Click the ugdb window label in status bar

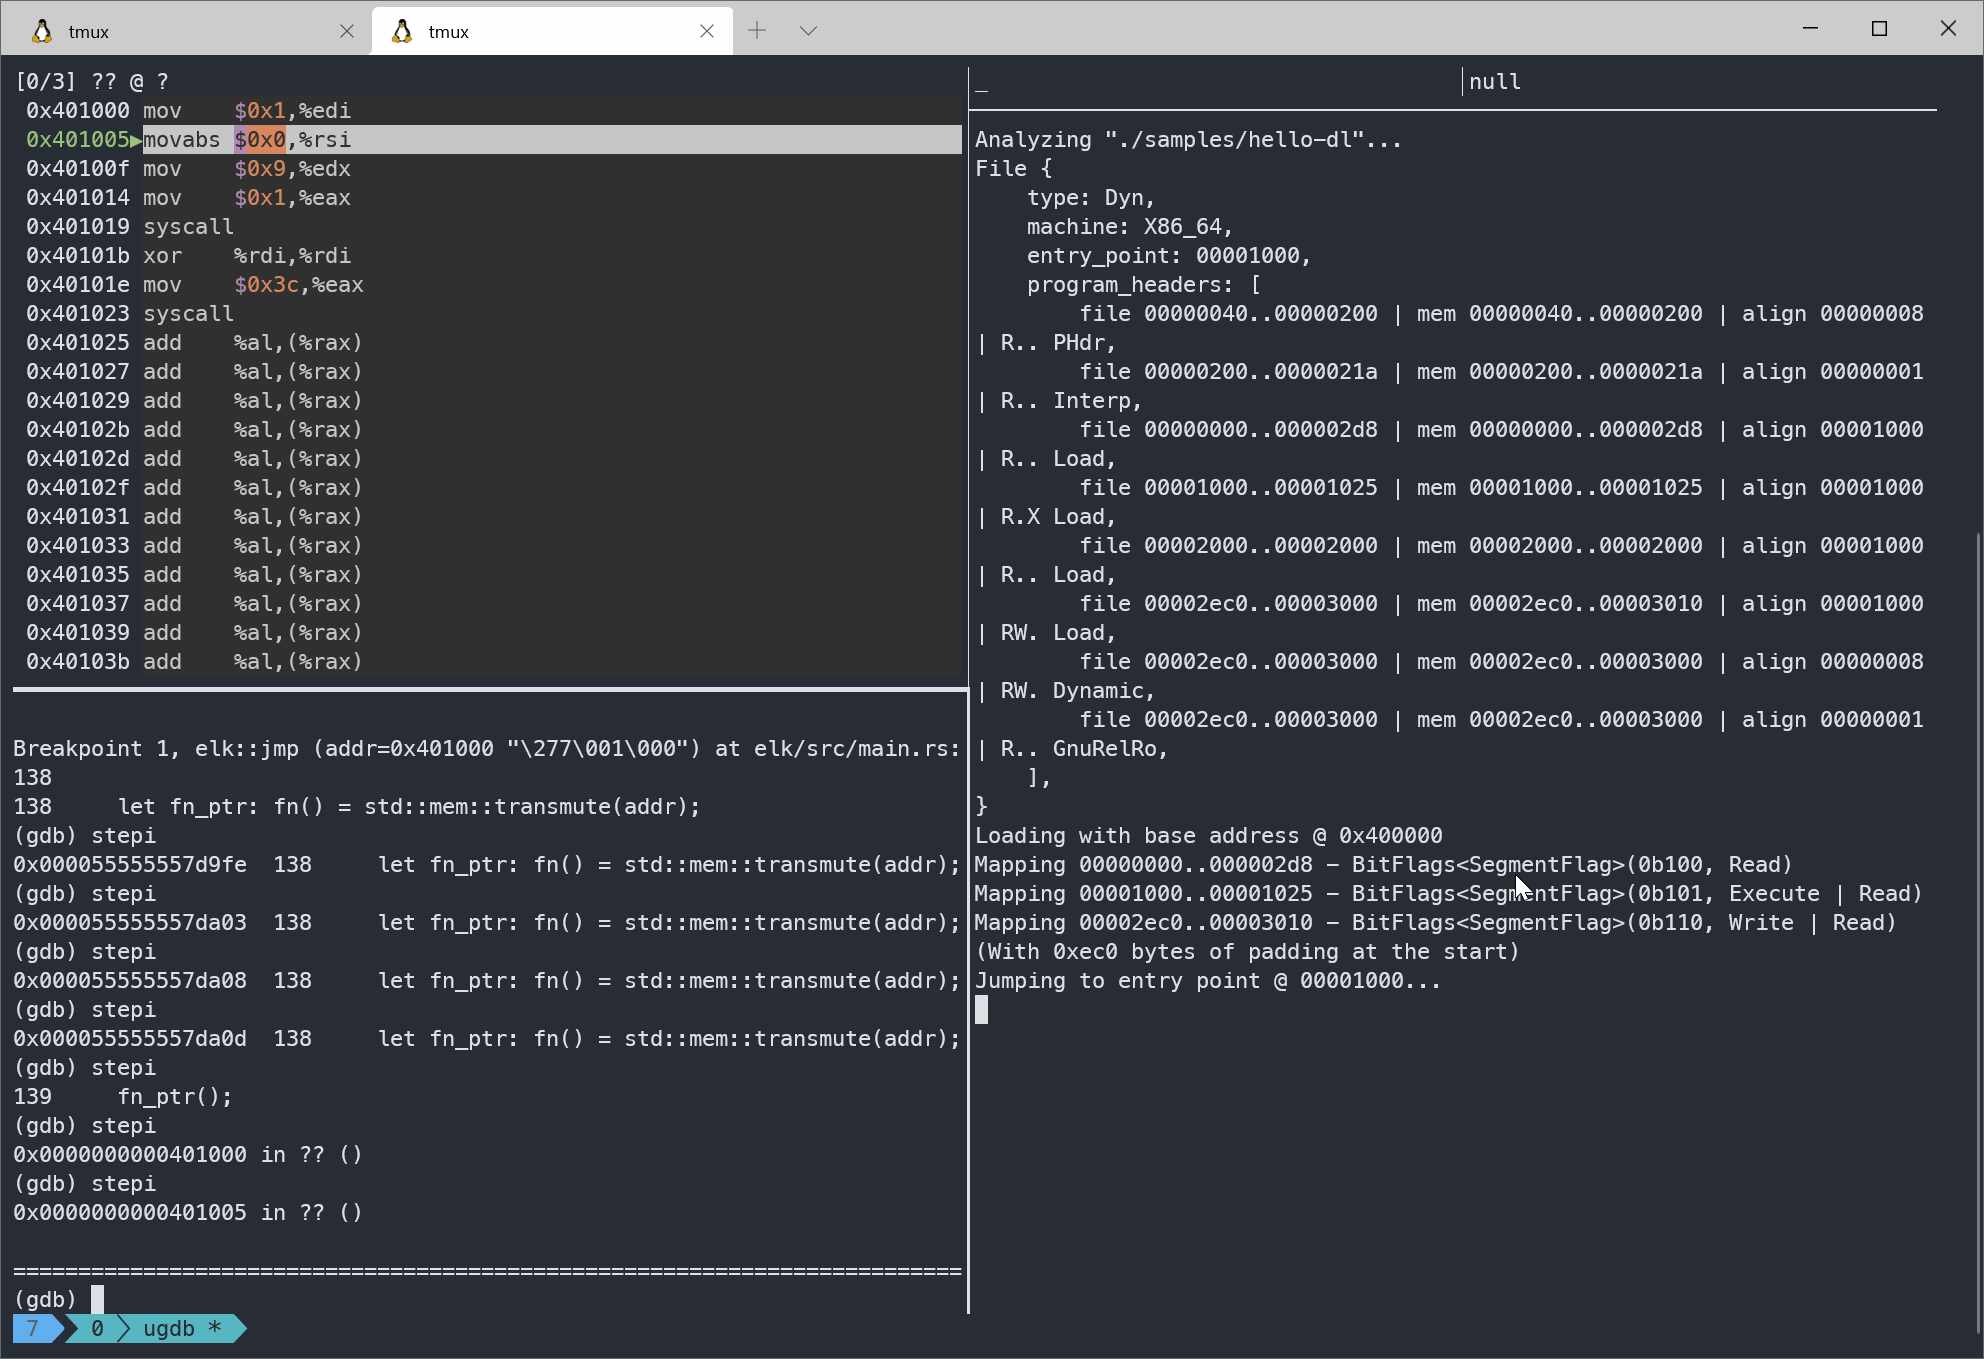click(x=169, y=1328)
